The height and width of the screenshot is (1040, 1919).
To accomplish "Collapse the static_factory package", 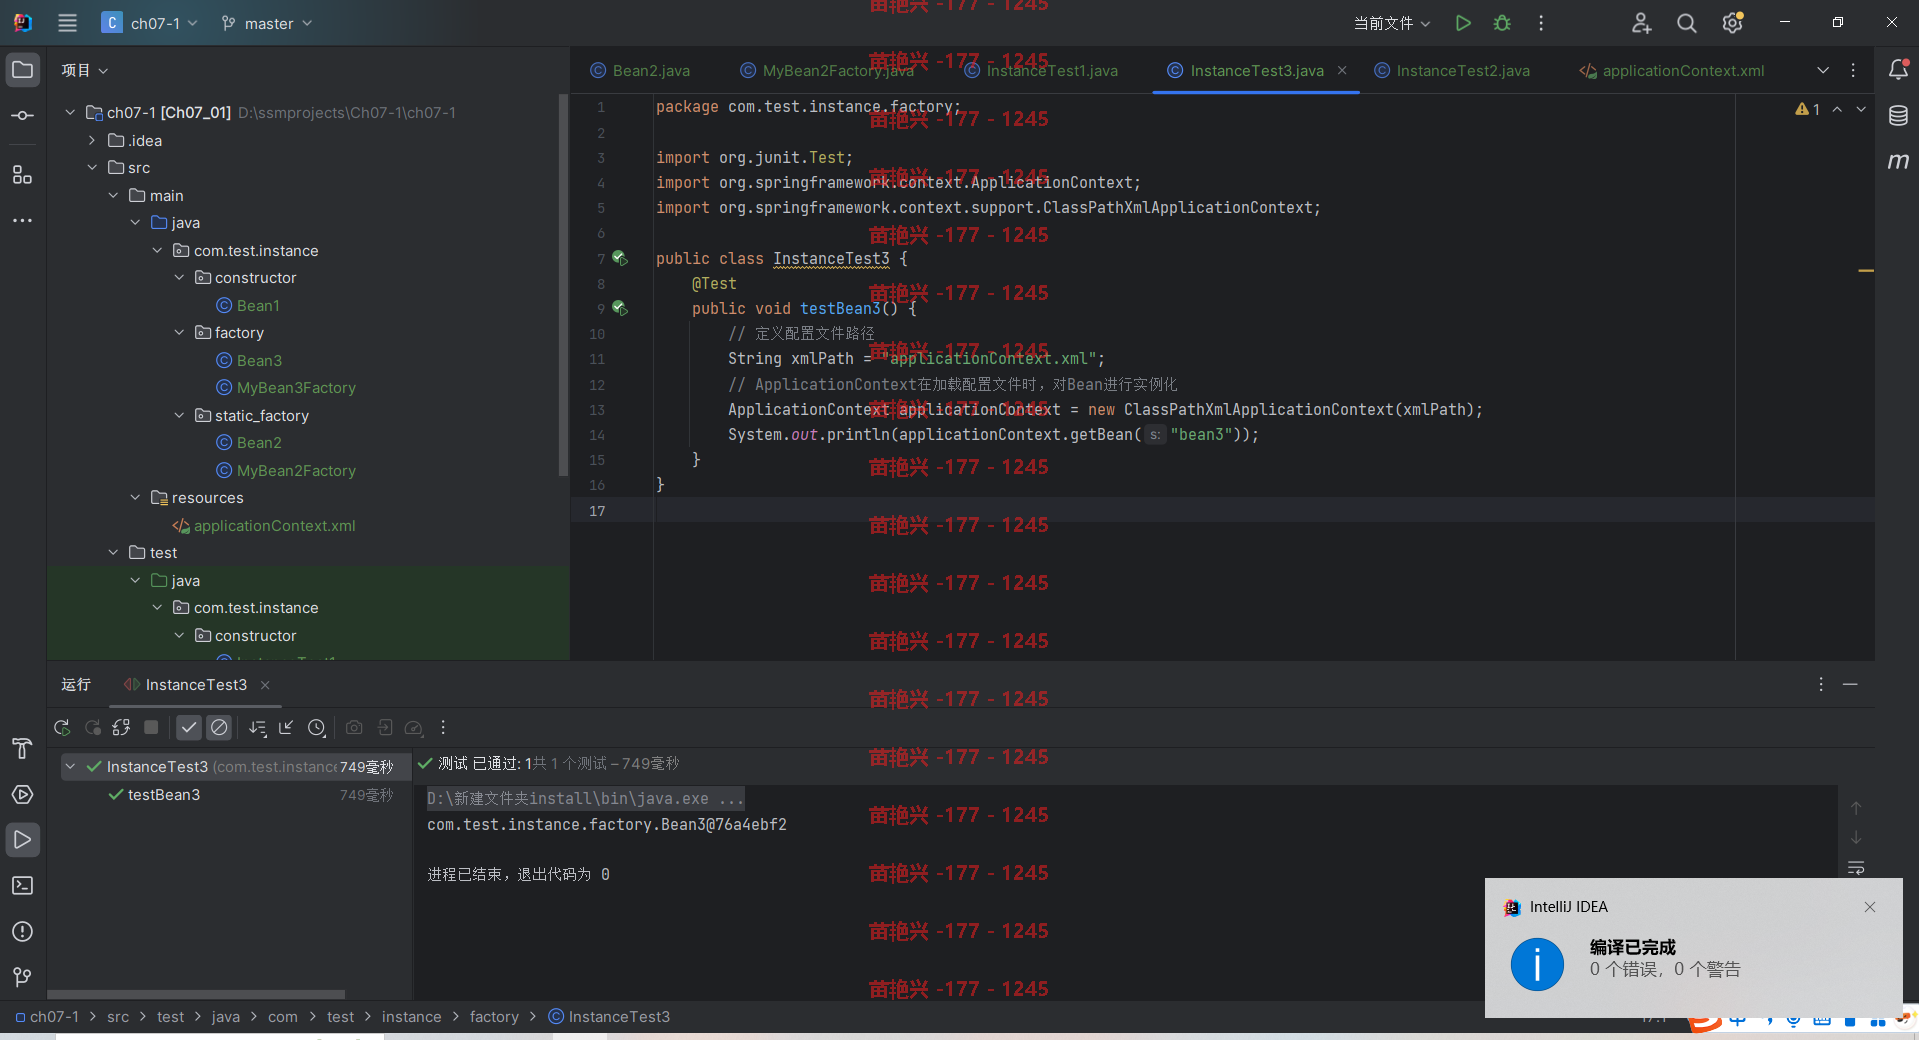I will (x=179, y=415).
